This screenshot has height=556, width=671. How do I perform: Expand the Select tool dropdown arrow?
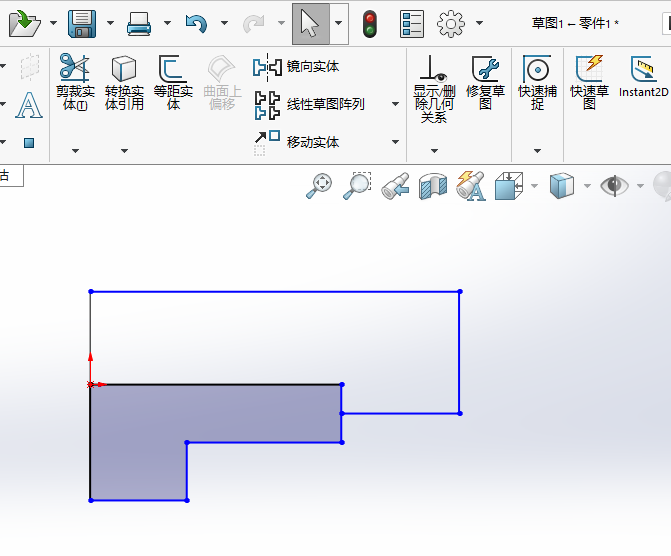point(338,23)
